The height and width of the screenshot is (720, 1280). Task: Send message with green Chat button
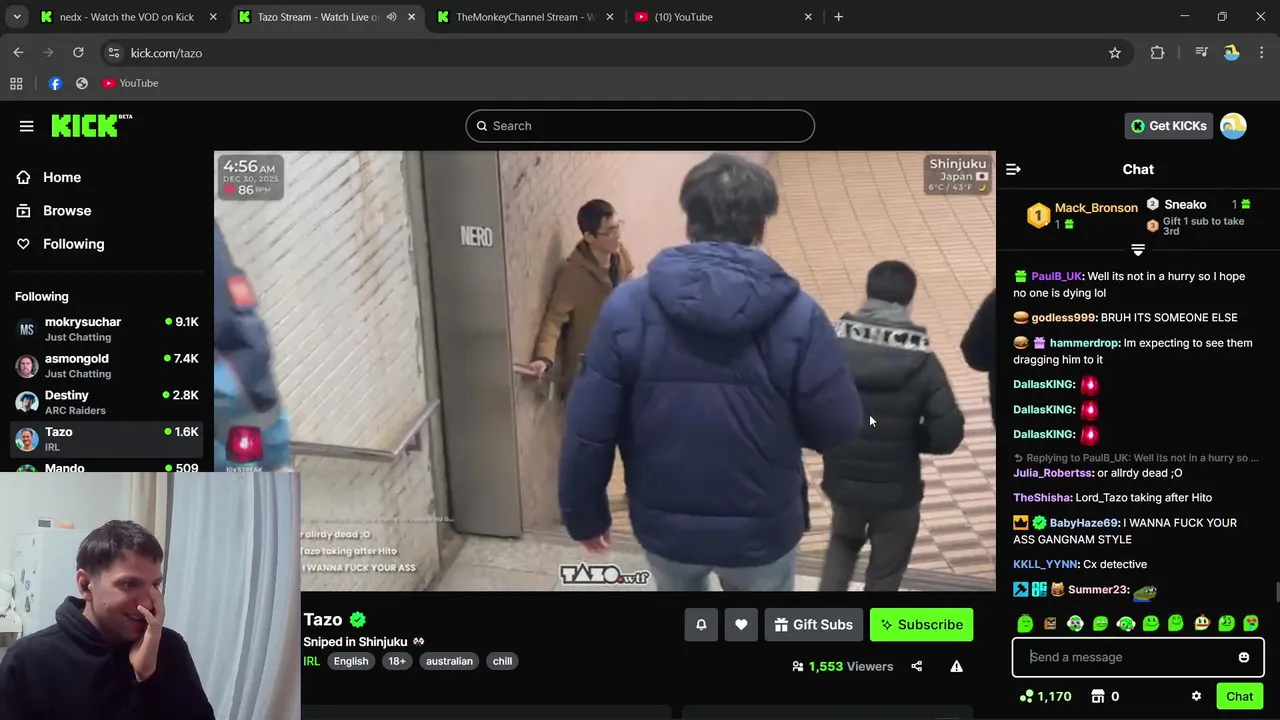pos(1239,696)
